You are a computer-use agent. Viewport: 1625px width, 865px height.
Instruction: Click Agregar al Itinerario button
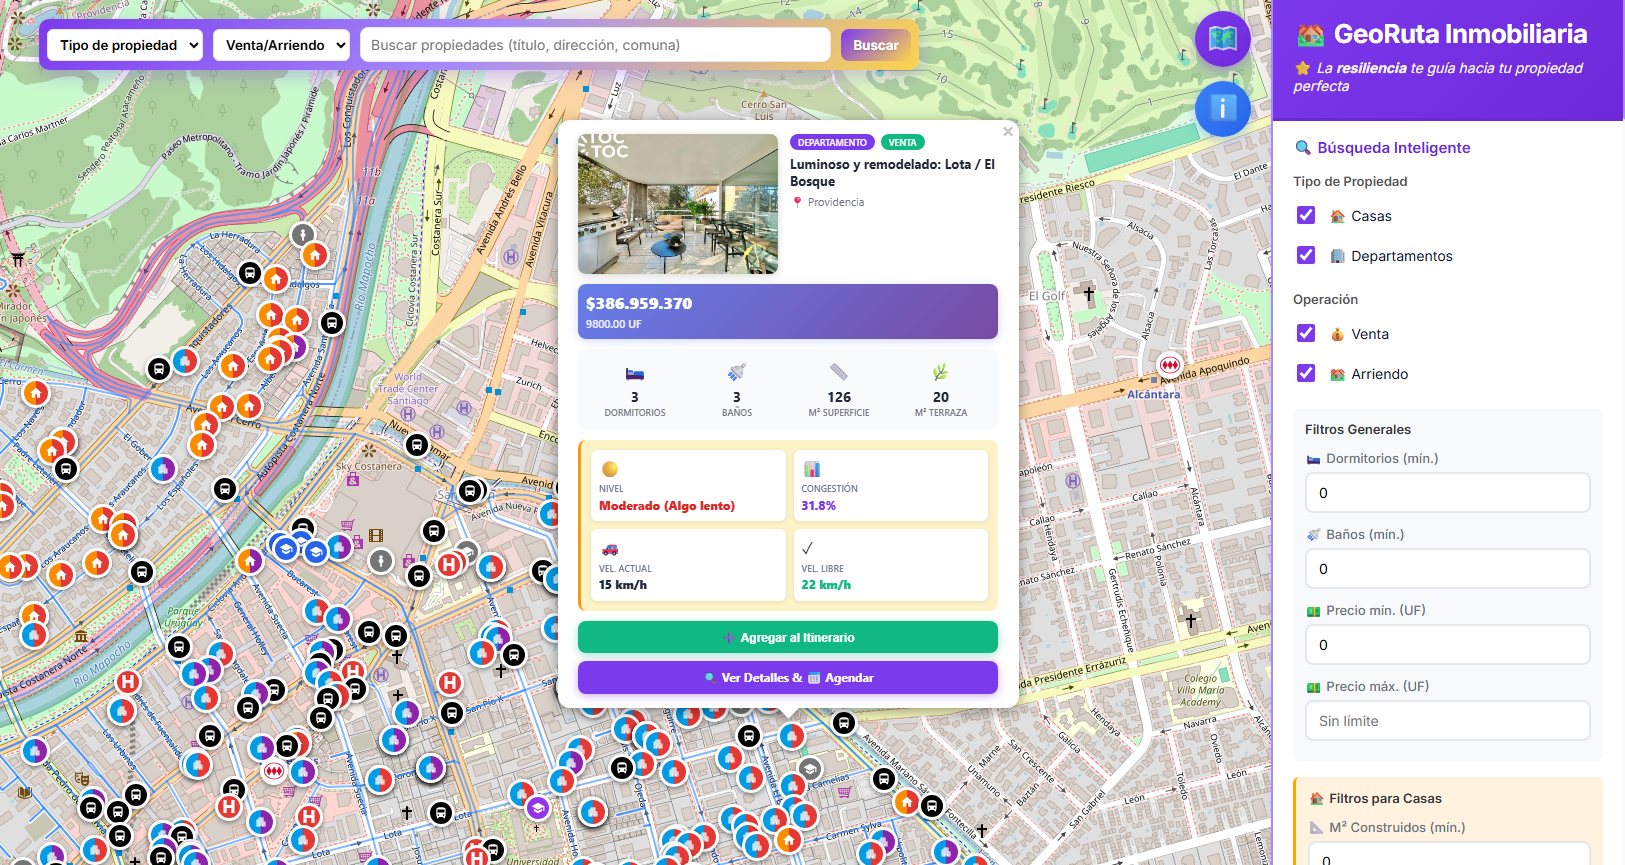point(788,637)
